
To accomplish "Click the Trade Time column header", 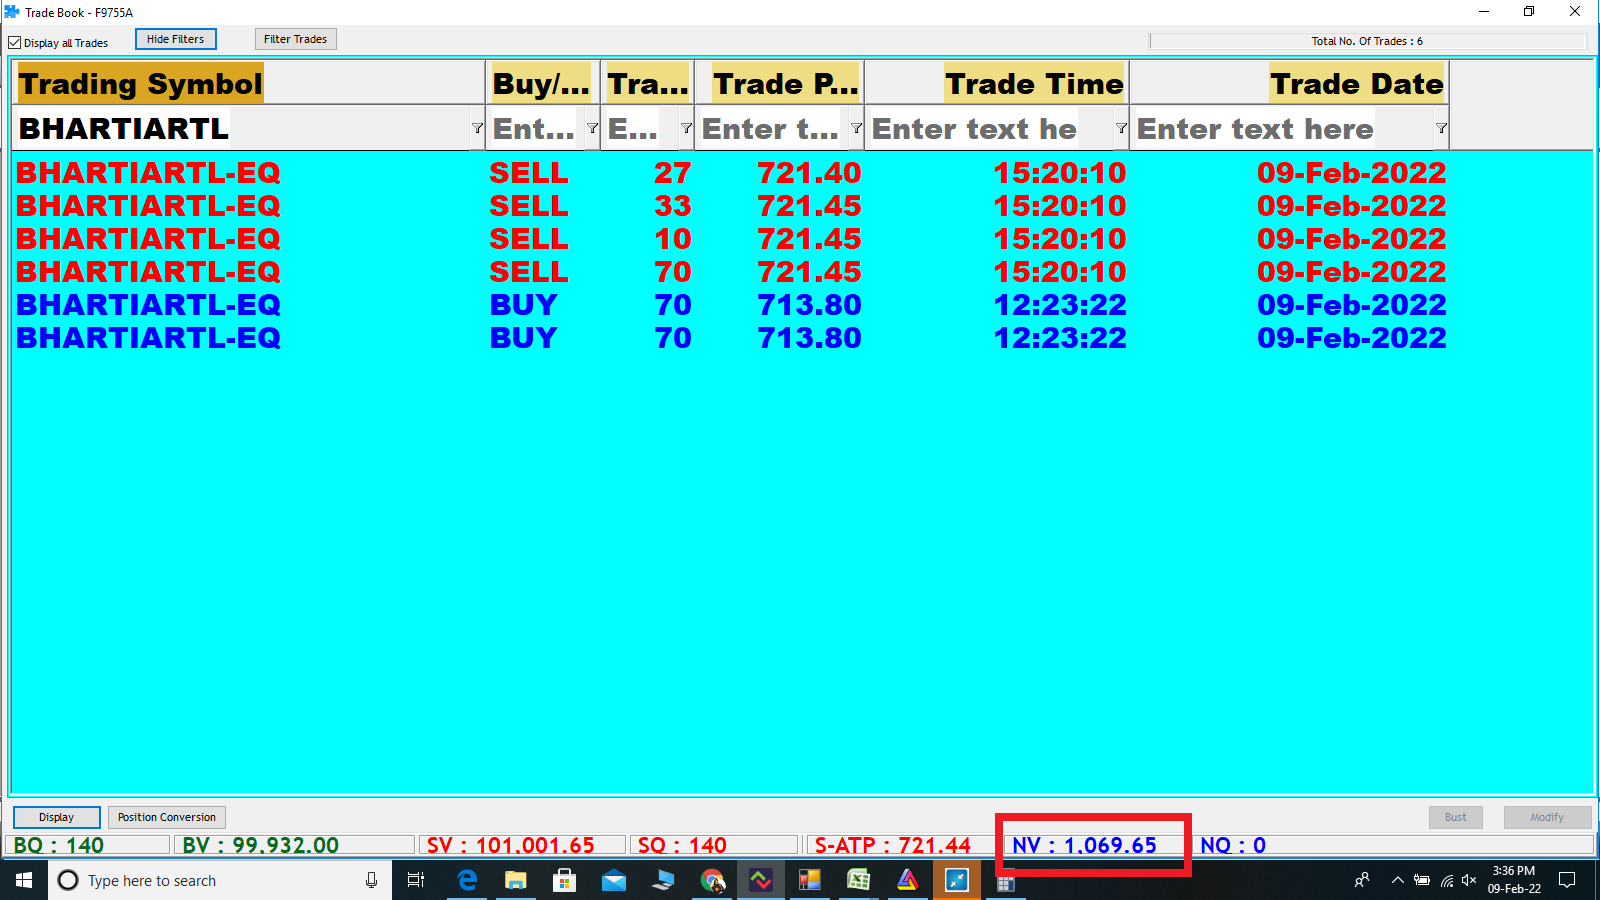I will (x=997, y=83).
